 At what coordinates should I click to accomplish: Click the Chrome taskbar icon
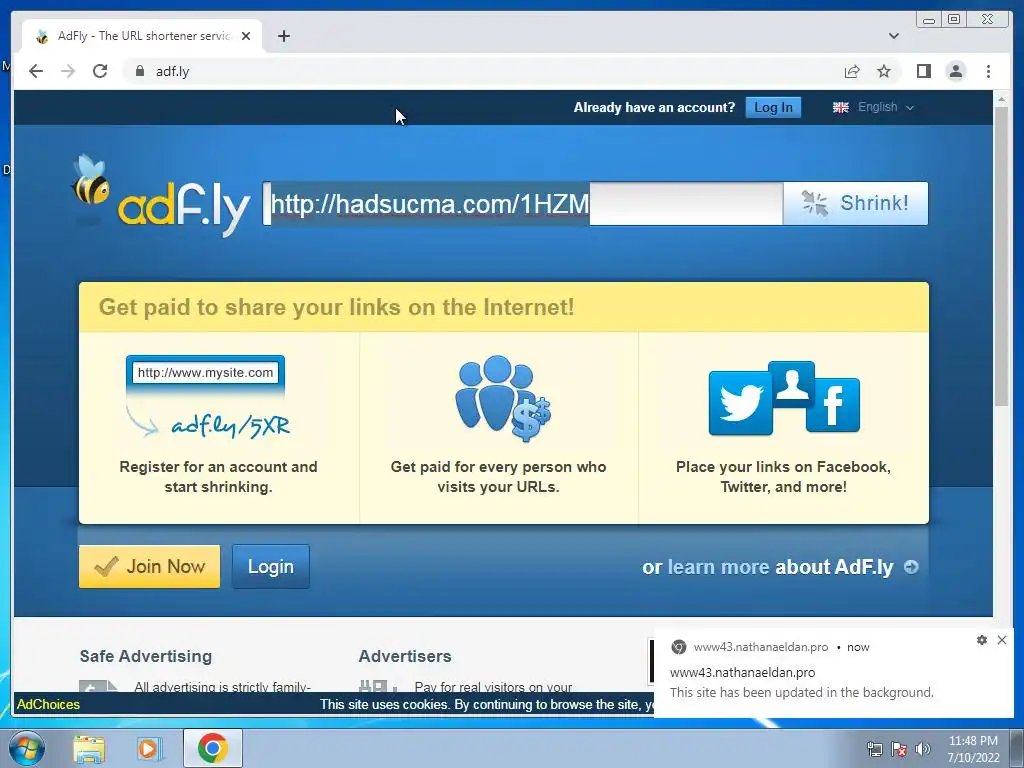coord(213,748)
